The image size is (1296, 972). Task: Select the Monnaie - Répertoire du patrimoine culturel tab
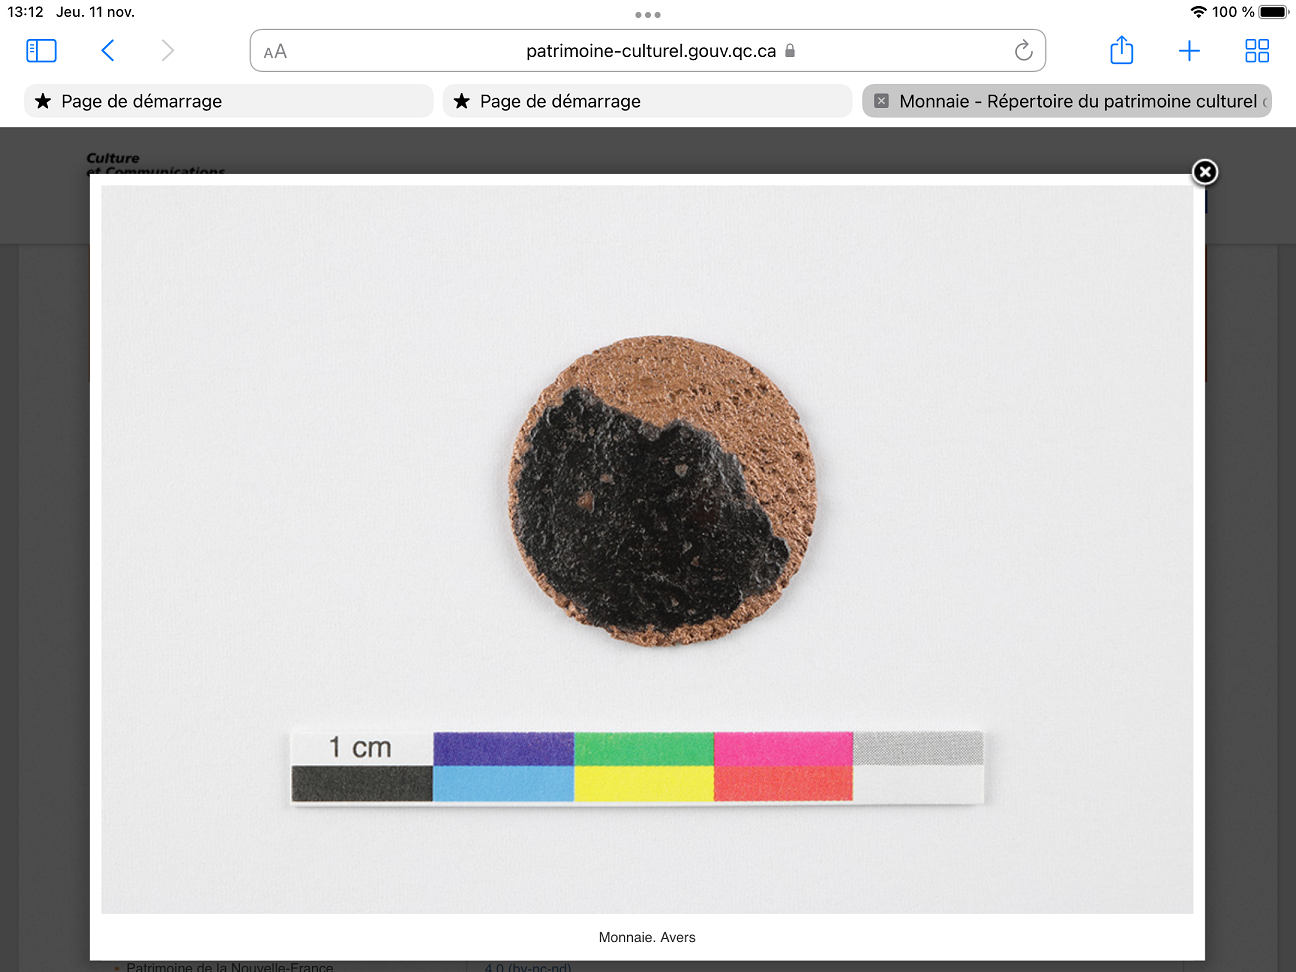[1067, 101]
